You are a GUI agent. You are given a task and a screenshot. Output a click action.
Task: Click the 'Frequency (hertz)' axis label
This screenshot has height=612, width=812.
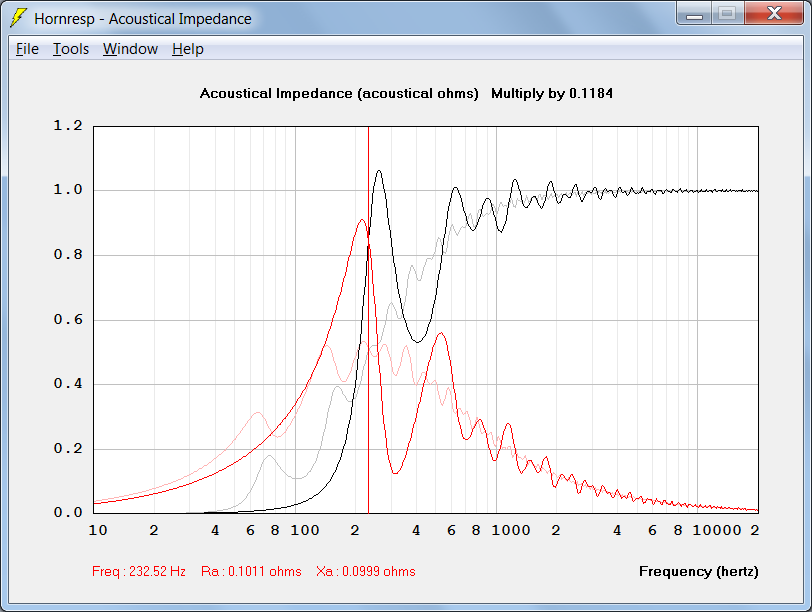(x=699, y=572)
